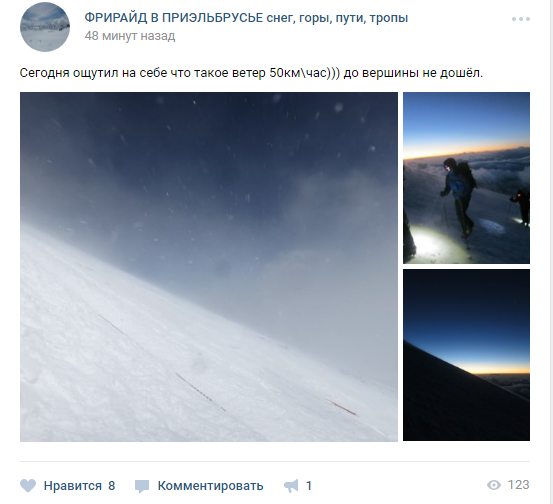Open the climber with headlamp photo
This screenshot has width=553, height=504.
pyautogui.click(x=466, y=178)
